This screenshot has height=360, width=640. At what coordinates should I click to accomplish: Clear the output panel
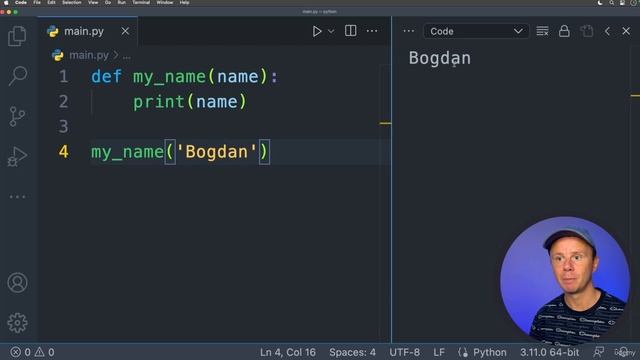[542, 31]
